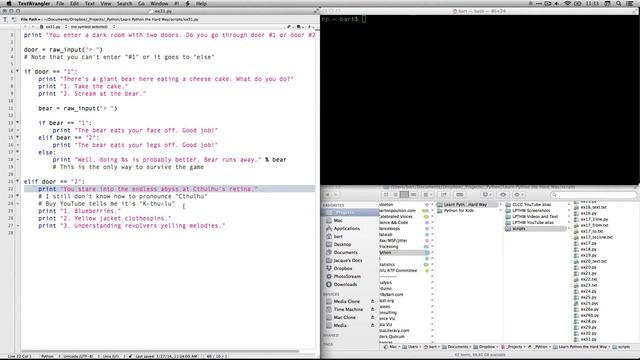Image resolution: width=640 pixels, height=360 pixels.
Task: Collapse the 'else:' fold triangle on line 17
Action: coord(17,152)
